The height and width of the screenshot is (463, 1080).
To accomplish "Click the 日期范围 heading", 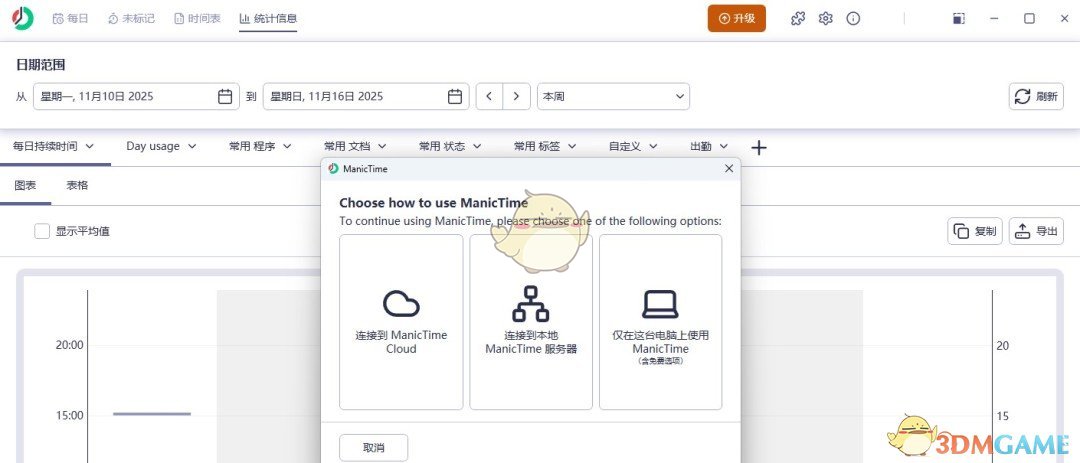I will point(41,65).
